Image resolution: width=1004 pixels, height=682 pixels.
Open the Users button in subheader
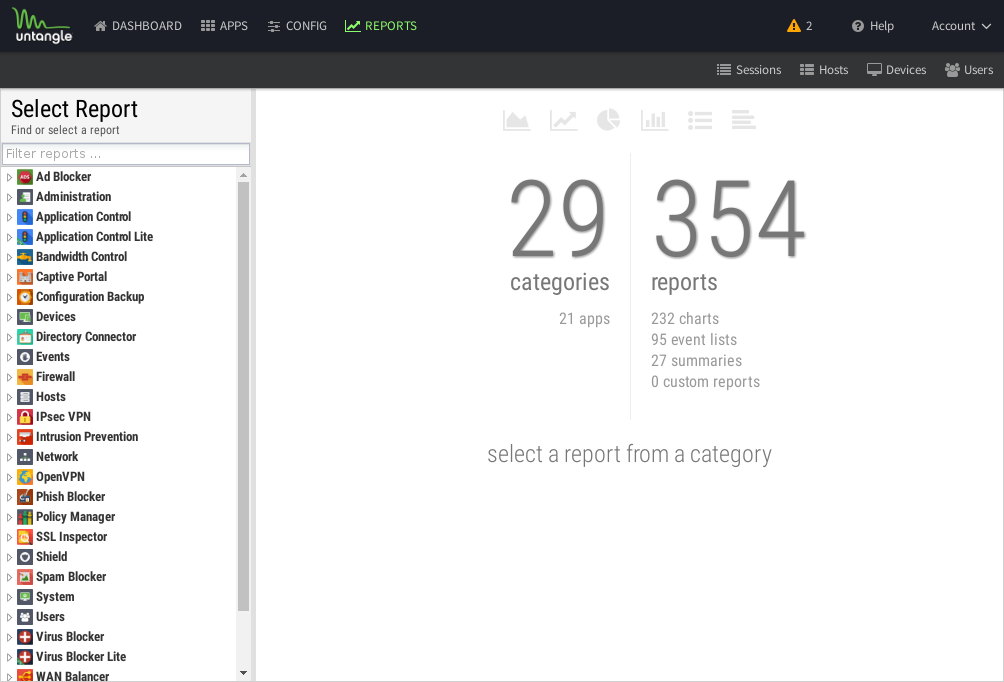pyautogui.click(x=969, y=70)
